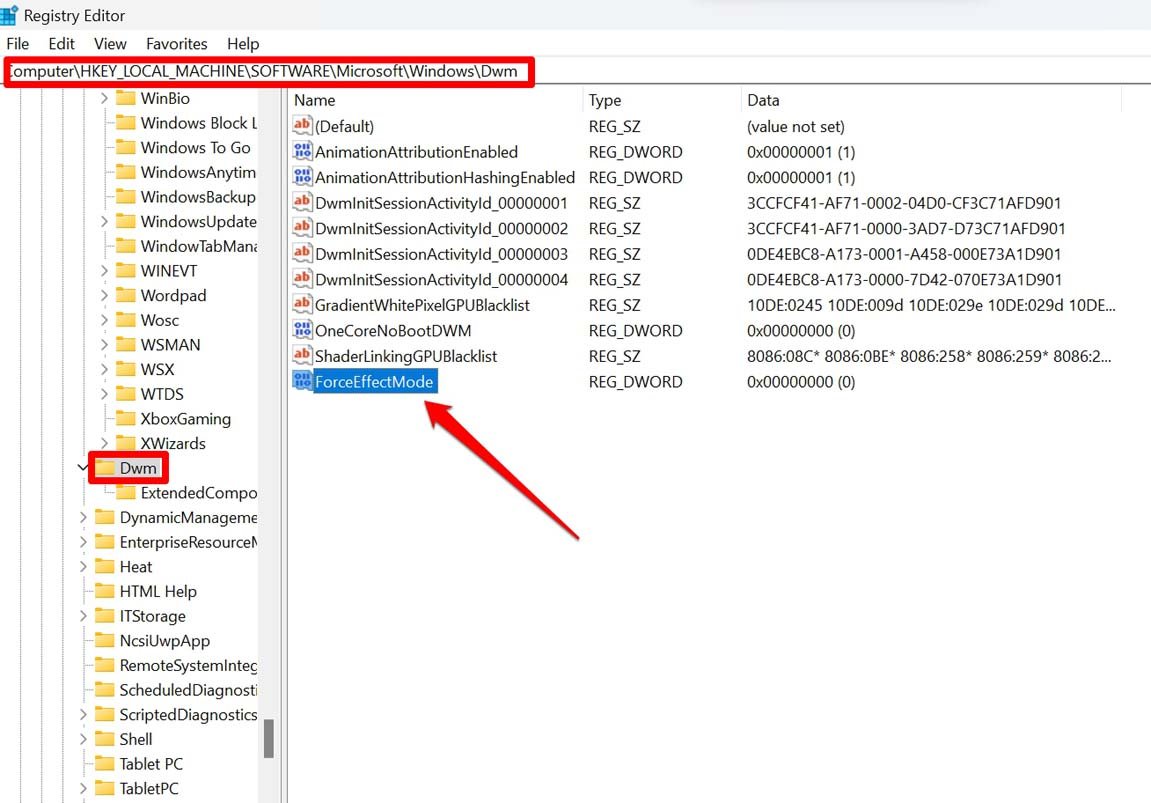Click the Wordpad folder icon
This screenshot has height=803, width=1151.
[125, 295]
